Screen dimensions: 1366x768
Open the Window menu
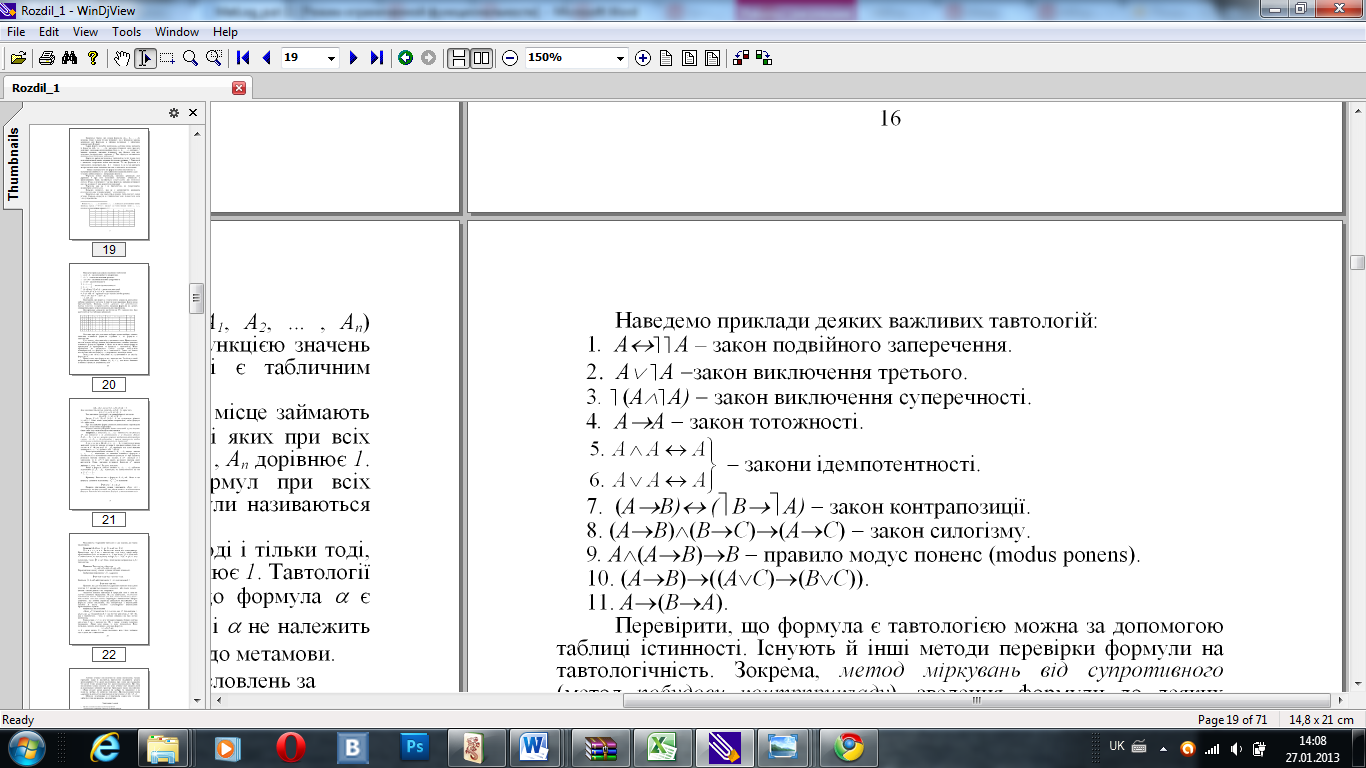[177, 32]
